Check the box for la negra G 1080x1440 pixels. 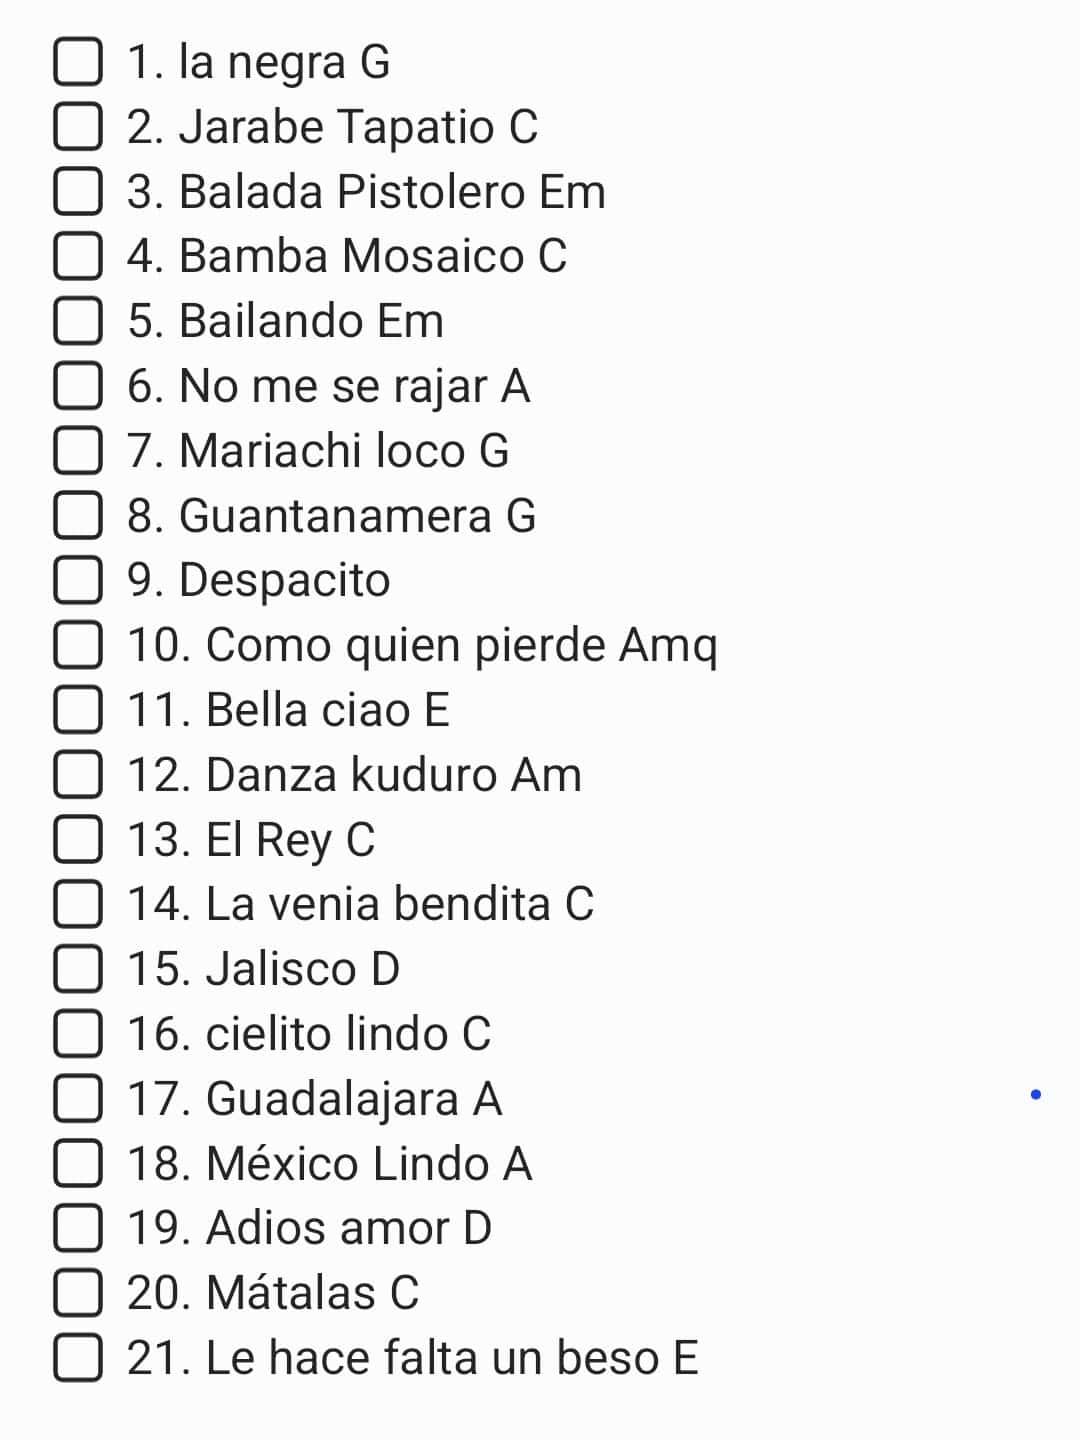pos(78,62)
